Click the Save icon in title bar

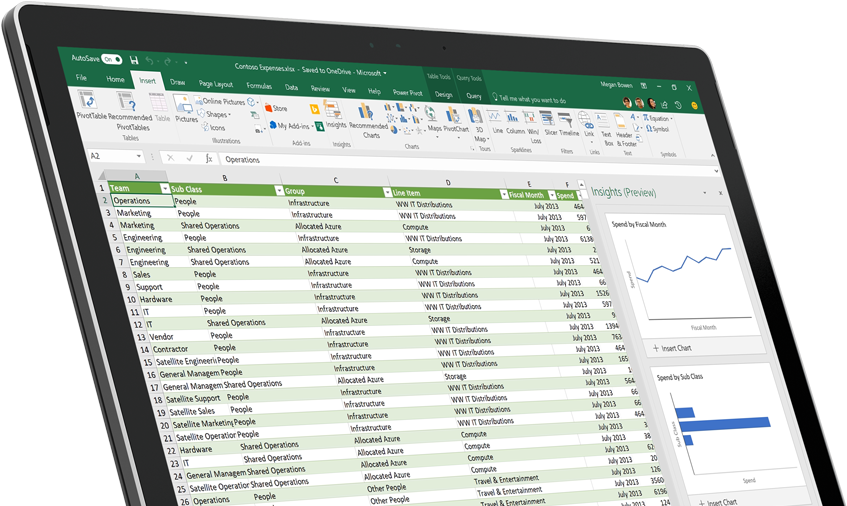(133, 60)
